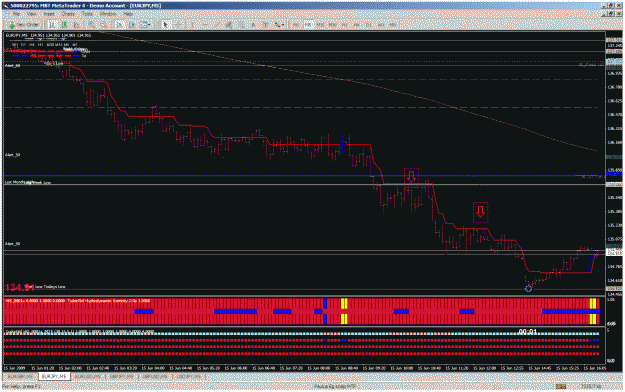Select the text drawing tool (A)
Screen dimensions: 625x392
[253, 25]
